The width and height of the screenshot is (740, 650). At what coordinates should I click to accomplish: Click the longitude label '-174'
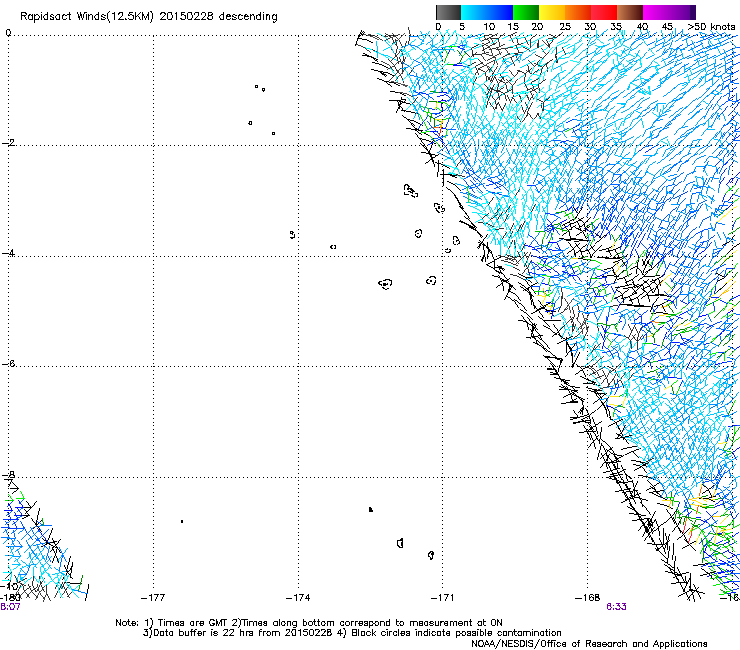(x=298, y=598)
